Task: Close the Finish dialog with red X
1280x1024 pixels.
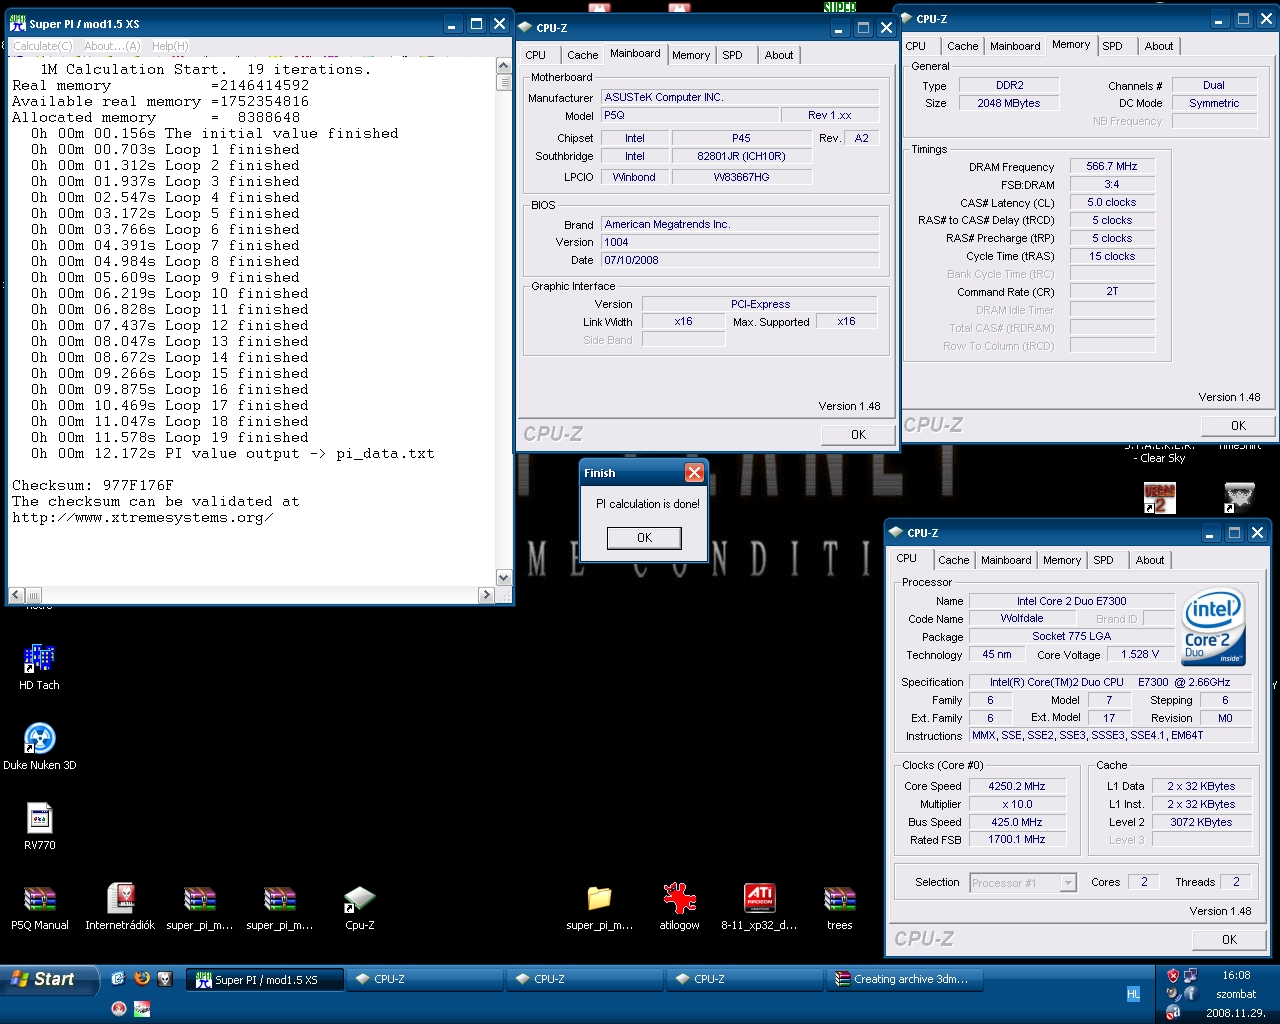Action: (694, 473)
